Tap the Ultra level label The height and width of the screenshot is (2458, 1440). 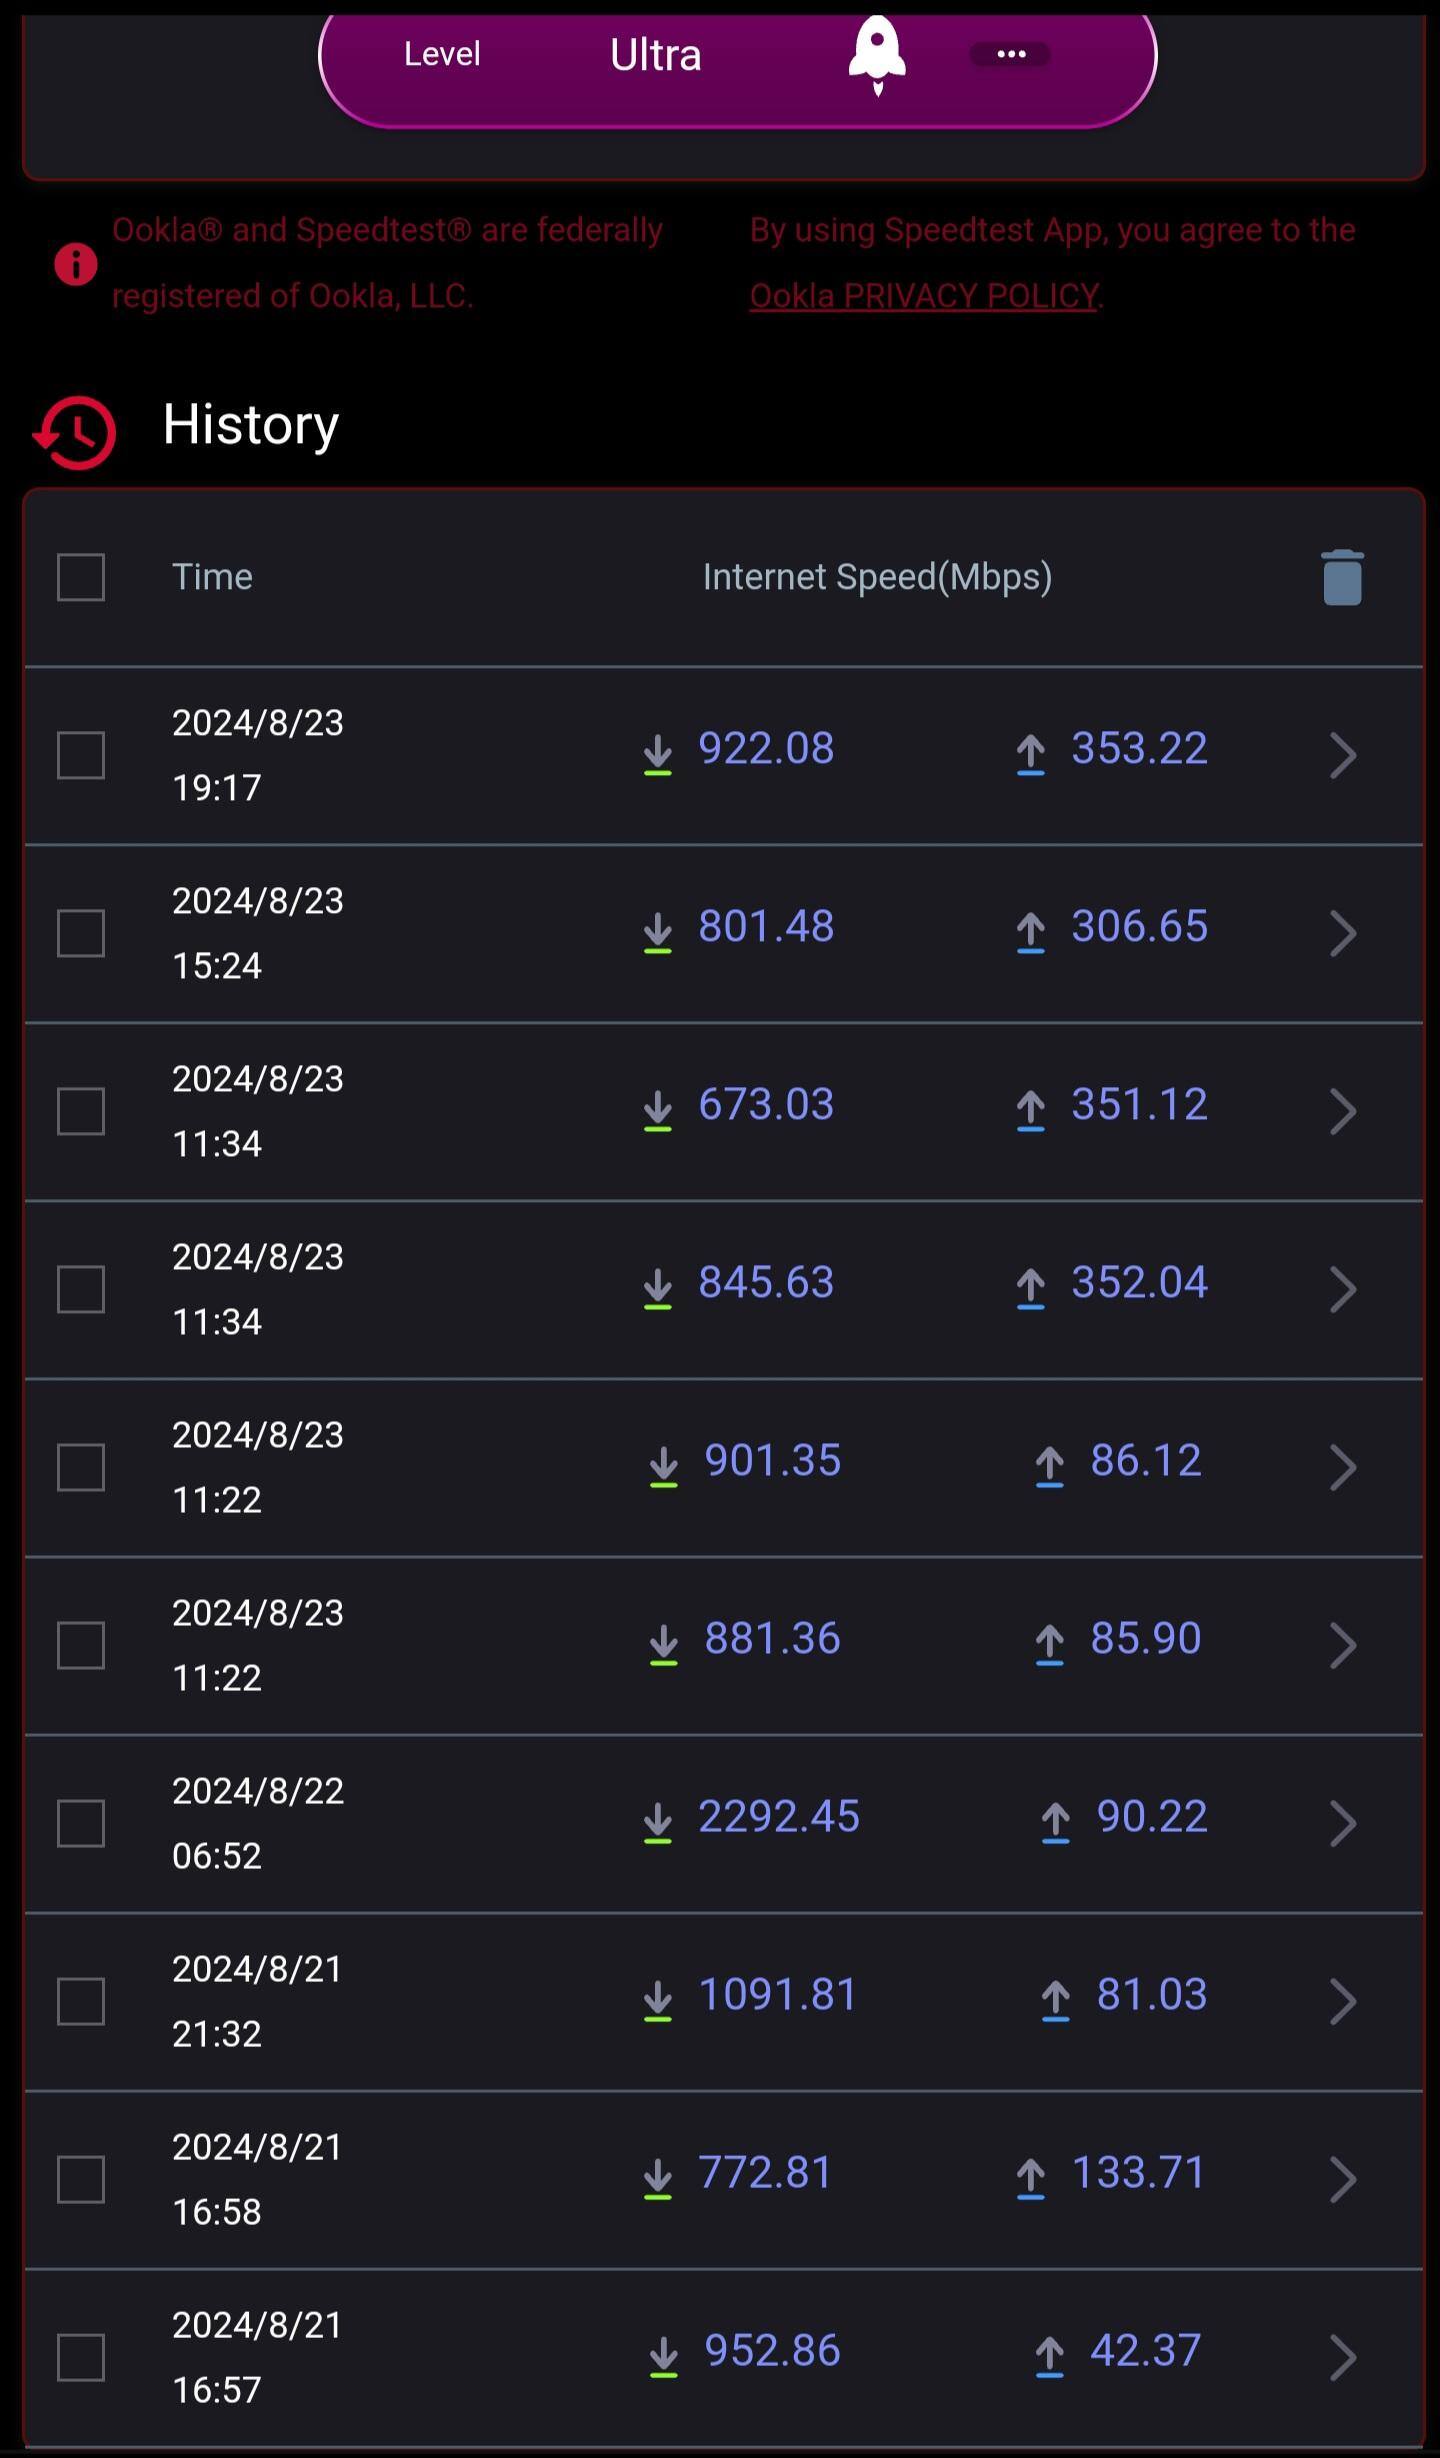tap(655, 55)
